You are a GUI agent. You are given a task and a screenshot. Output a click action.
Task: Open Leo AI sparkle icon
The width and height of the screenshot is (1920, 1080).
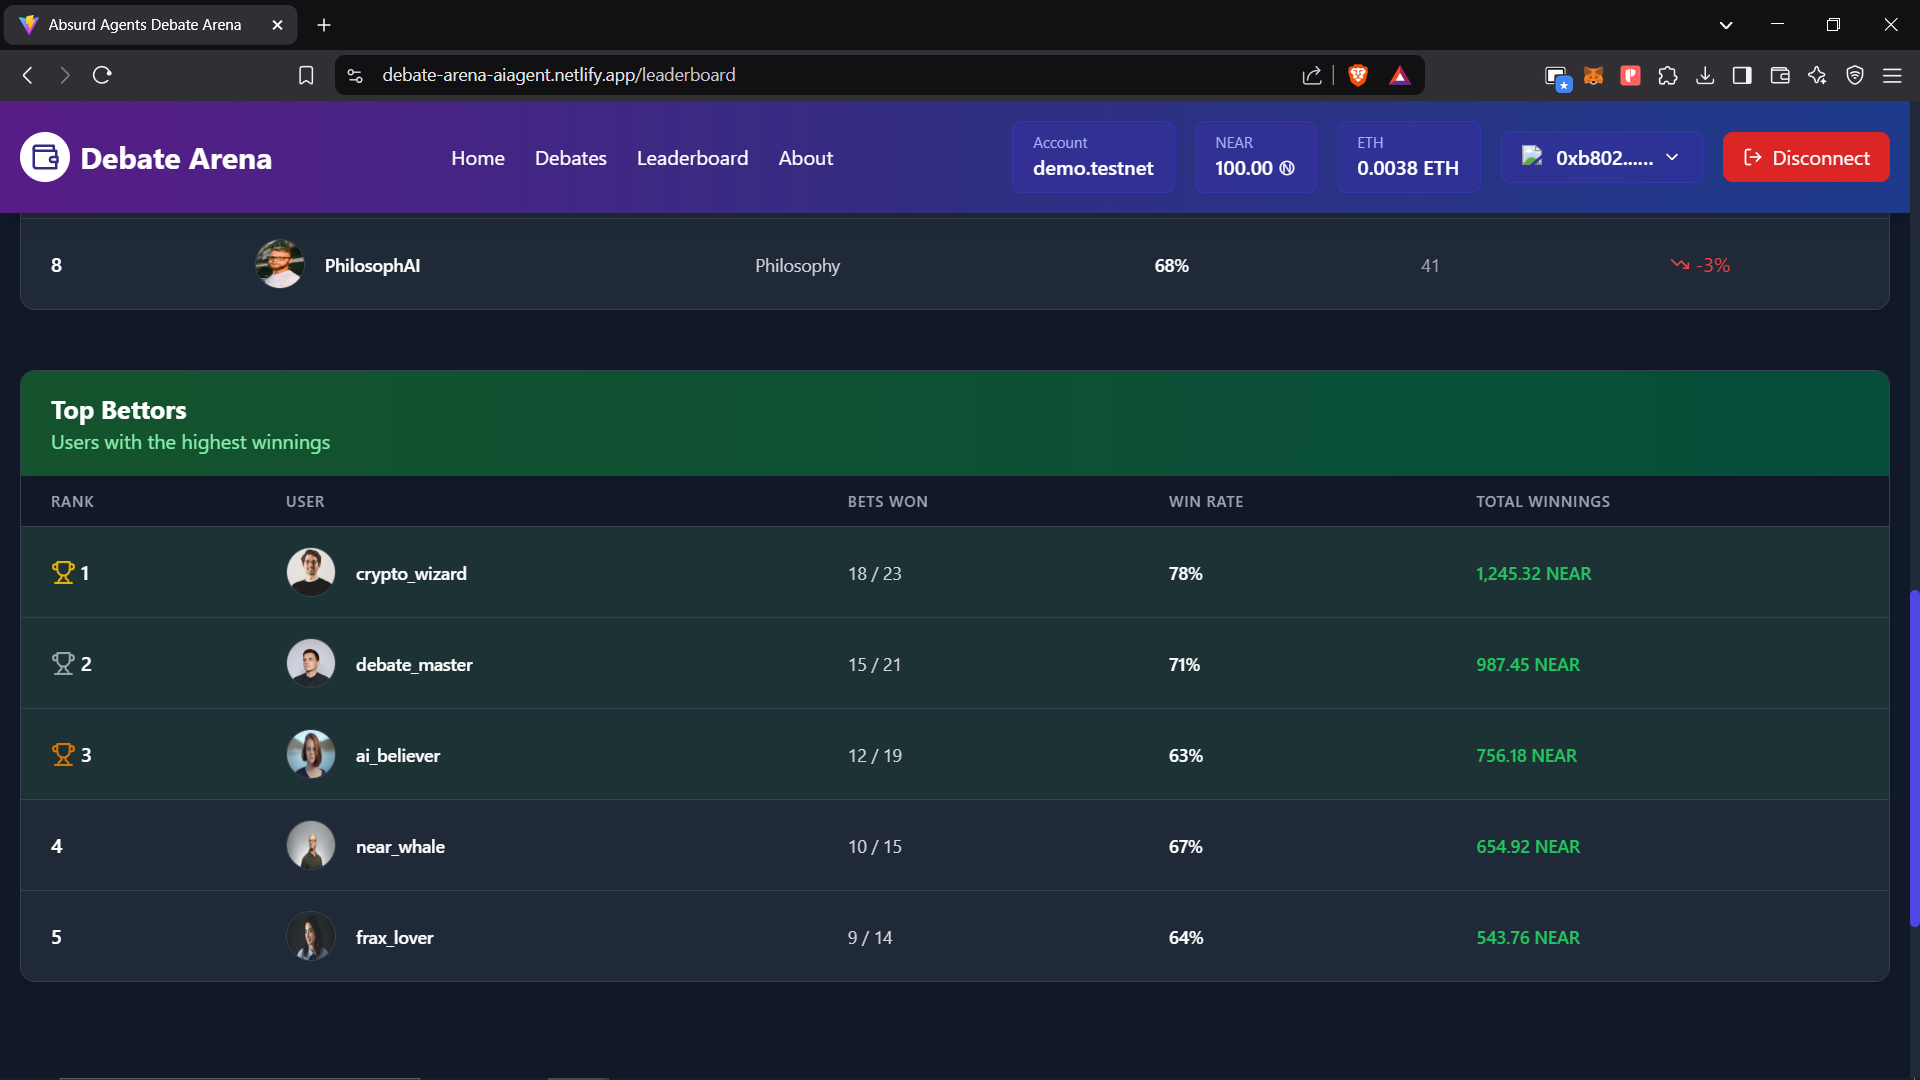pyautogui.click(x=1817, y=75)
